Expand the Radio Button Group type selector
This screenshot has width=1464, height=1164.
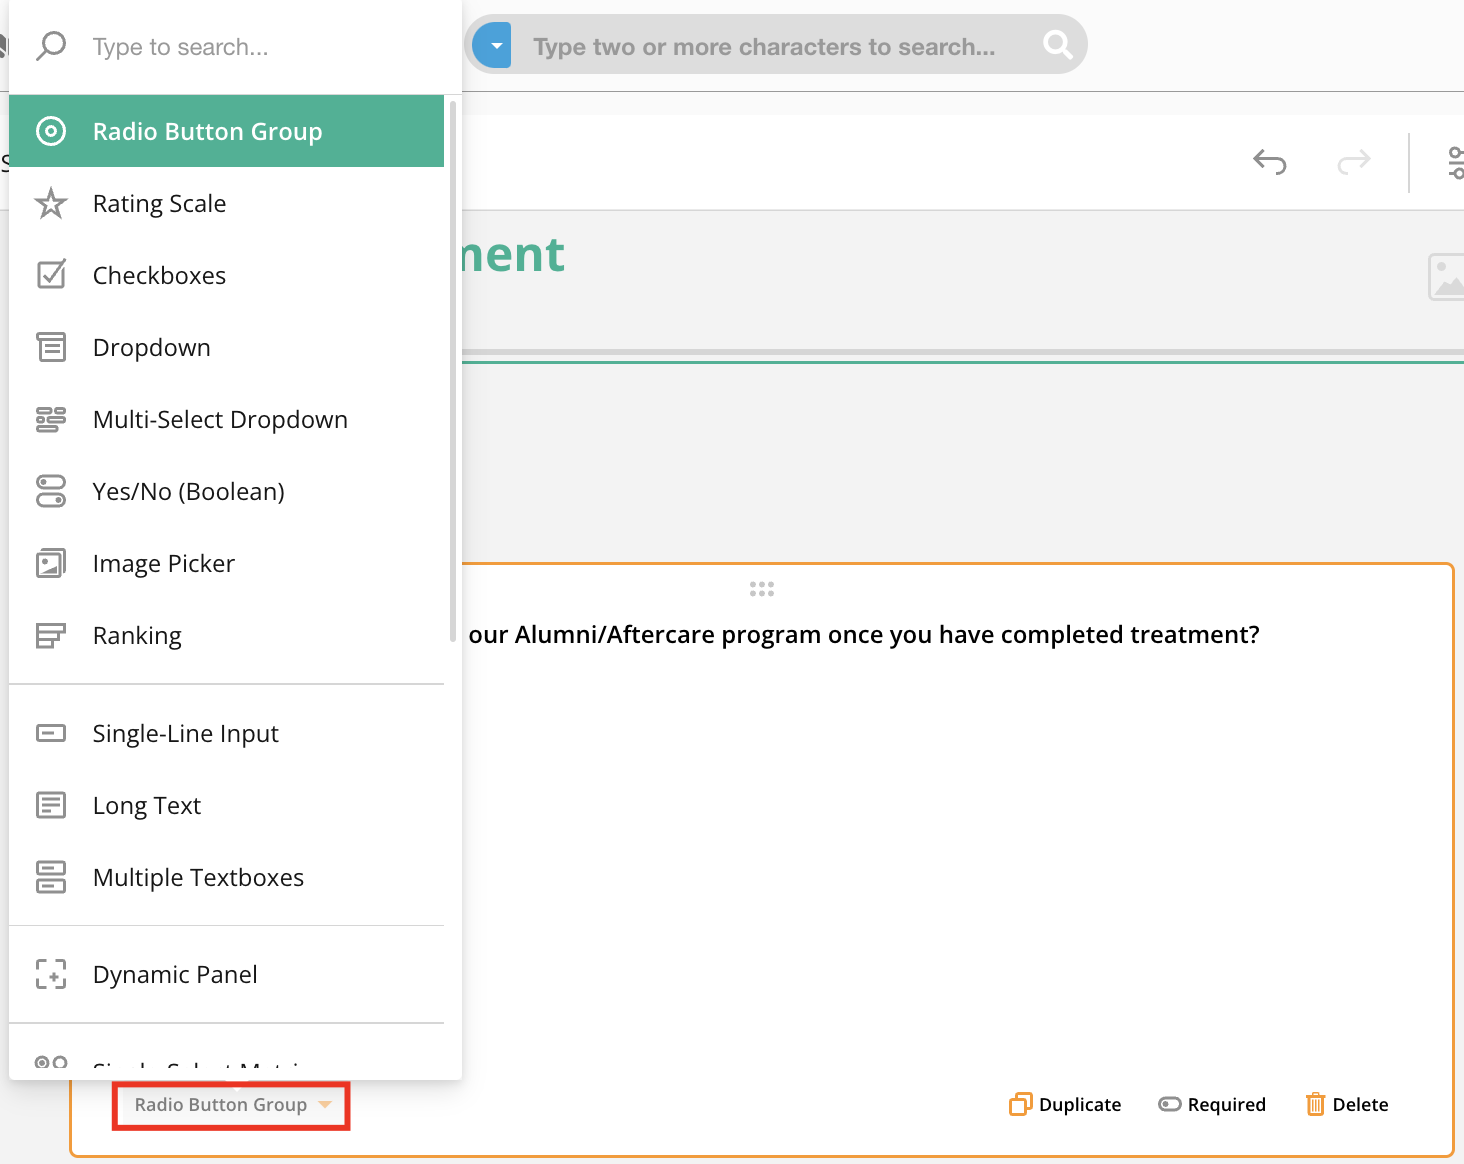pos(231,1105)
